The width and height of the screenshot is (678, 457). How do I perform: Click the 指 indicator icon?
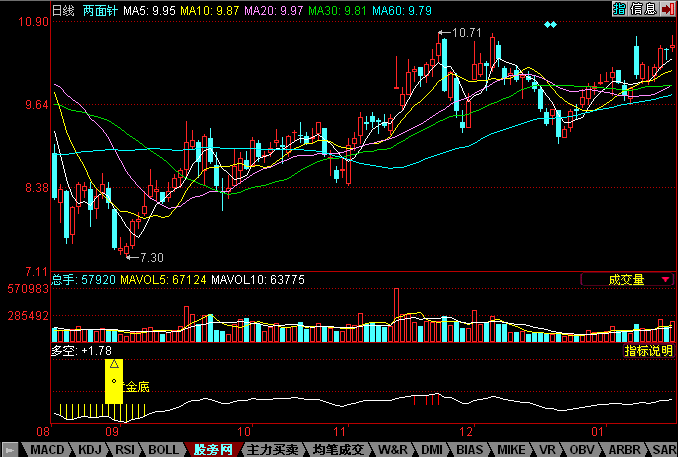tap(619, 8)
